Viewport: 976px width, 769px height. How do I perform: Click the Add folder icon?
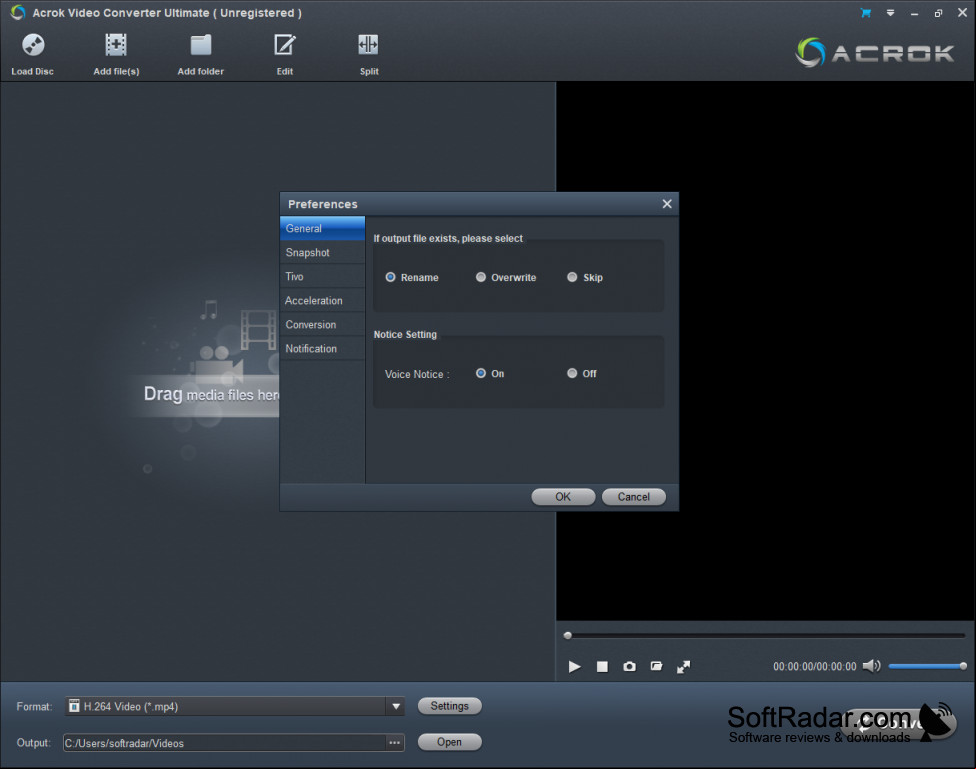(x=200, y=45)
